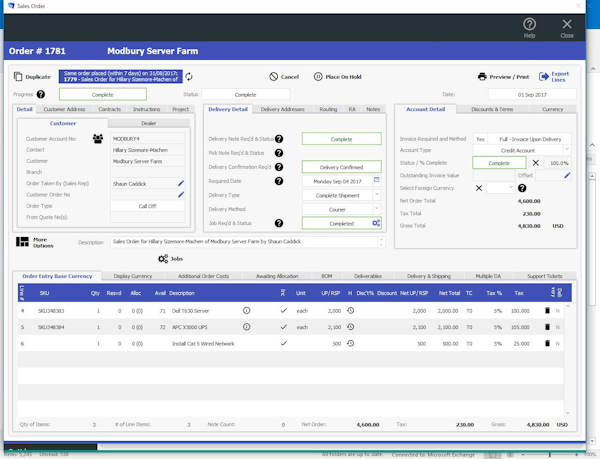Viewport: 600px width, 459px height.
Task: Open the Order Type Call Off field
Action: (x=147, y=206)
